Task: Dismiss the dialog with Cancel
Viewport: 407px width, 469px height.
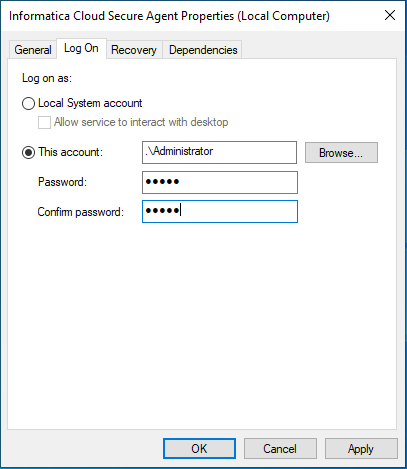Action: pos(280,449)
